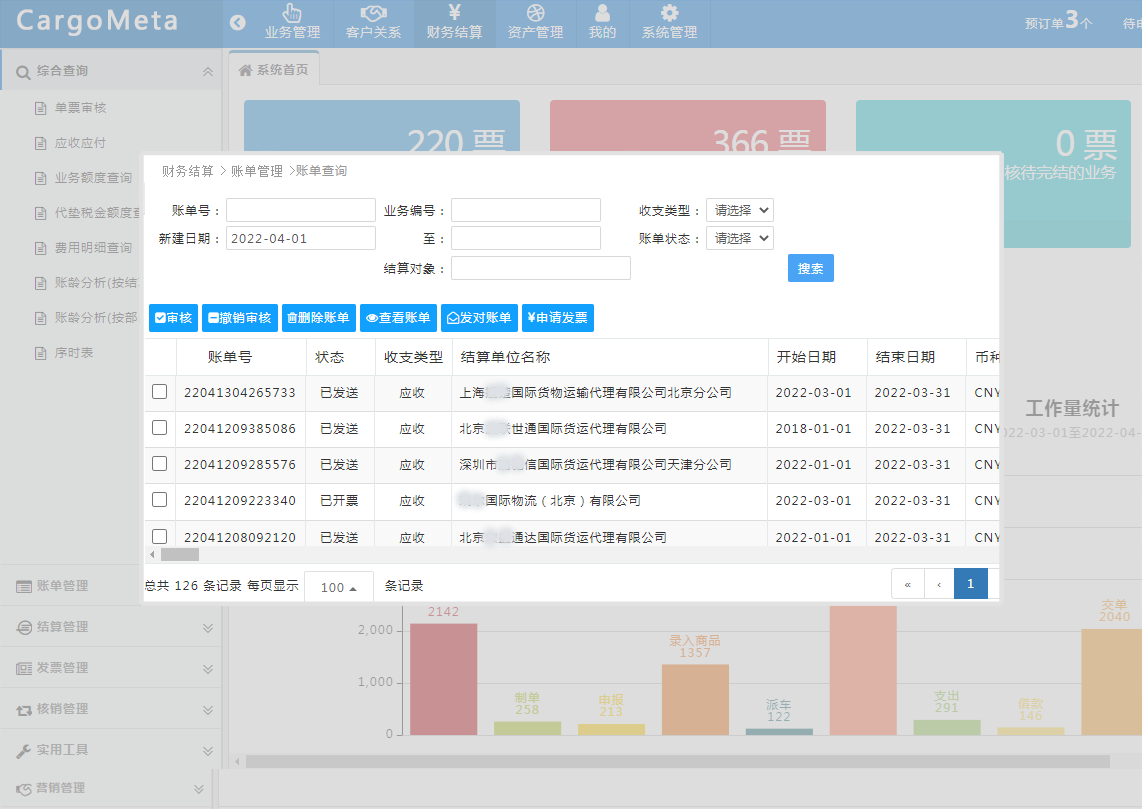Click document icon beside 应收应付

tap(41, 143)
